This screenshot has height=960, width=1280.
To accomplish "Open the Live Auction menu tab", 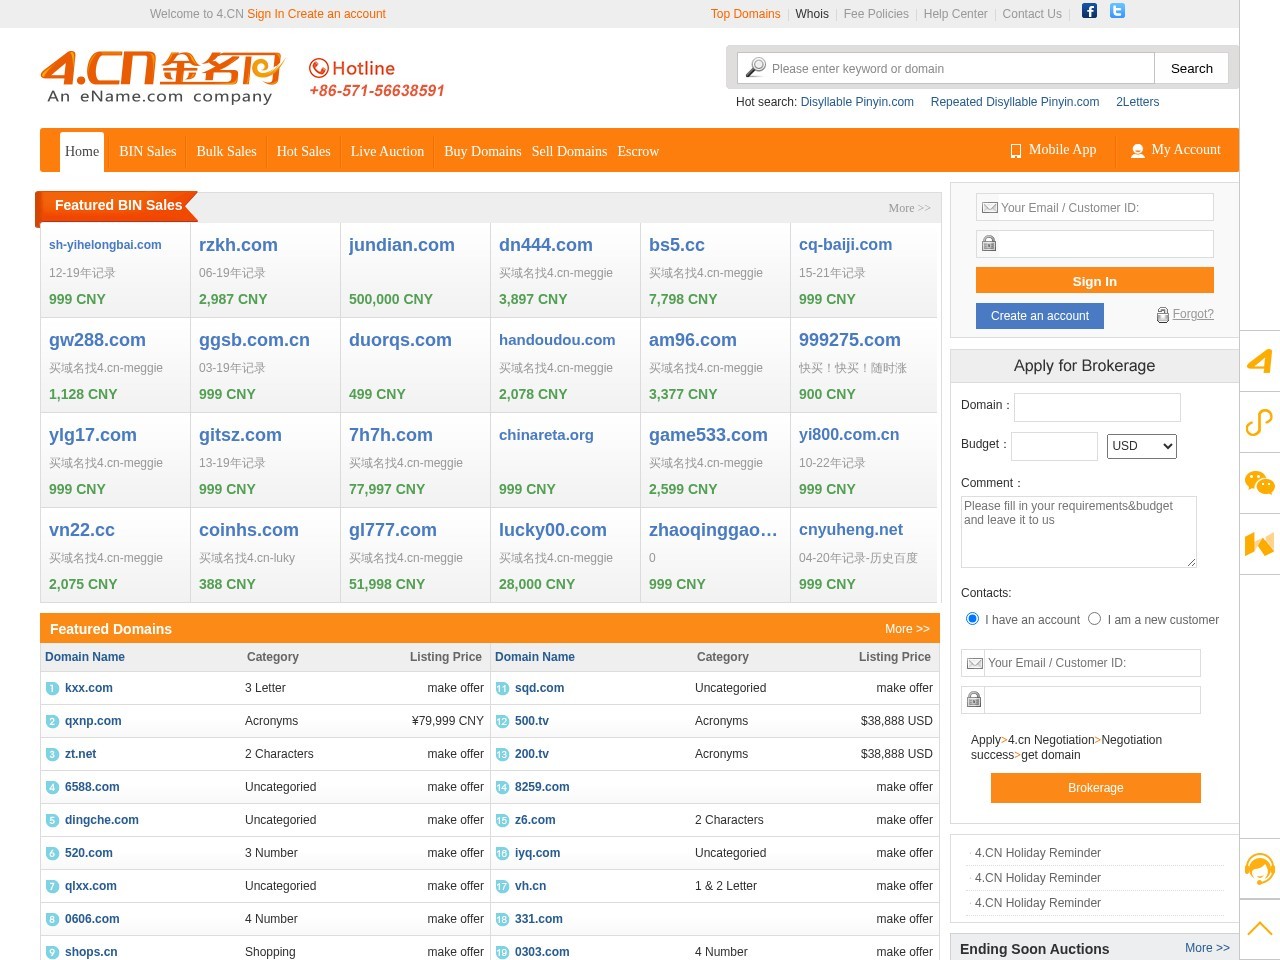I will 387,152.
